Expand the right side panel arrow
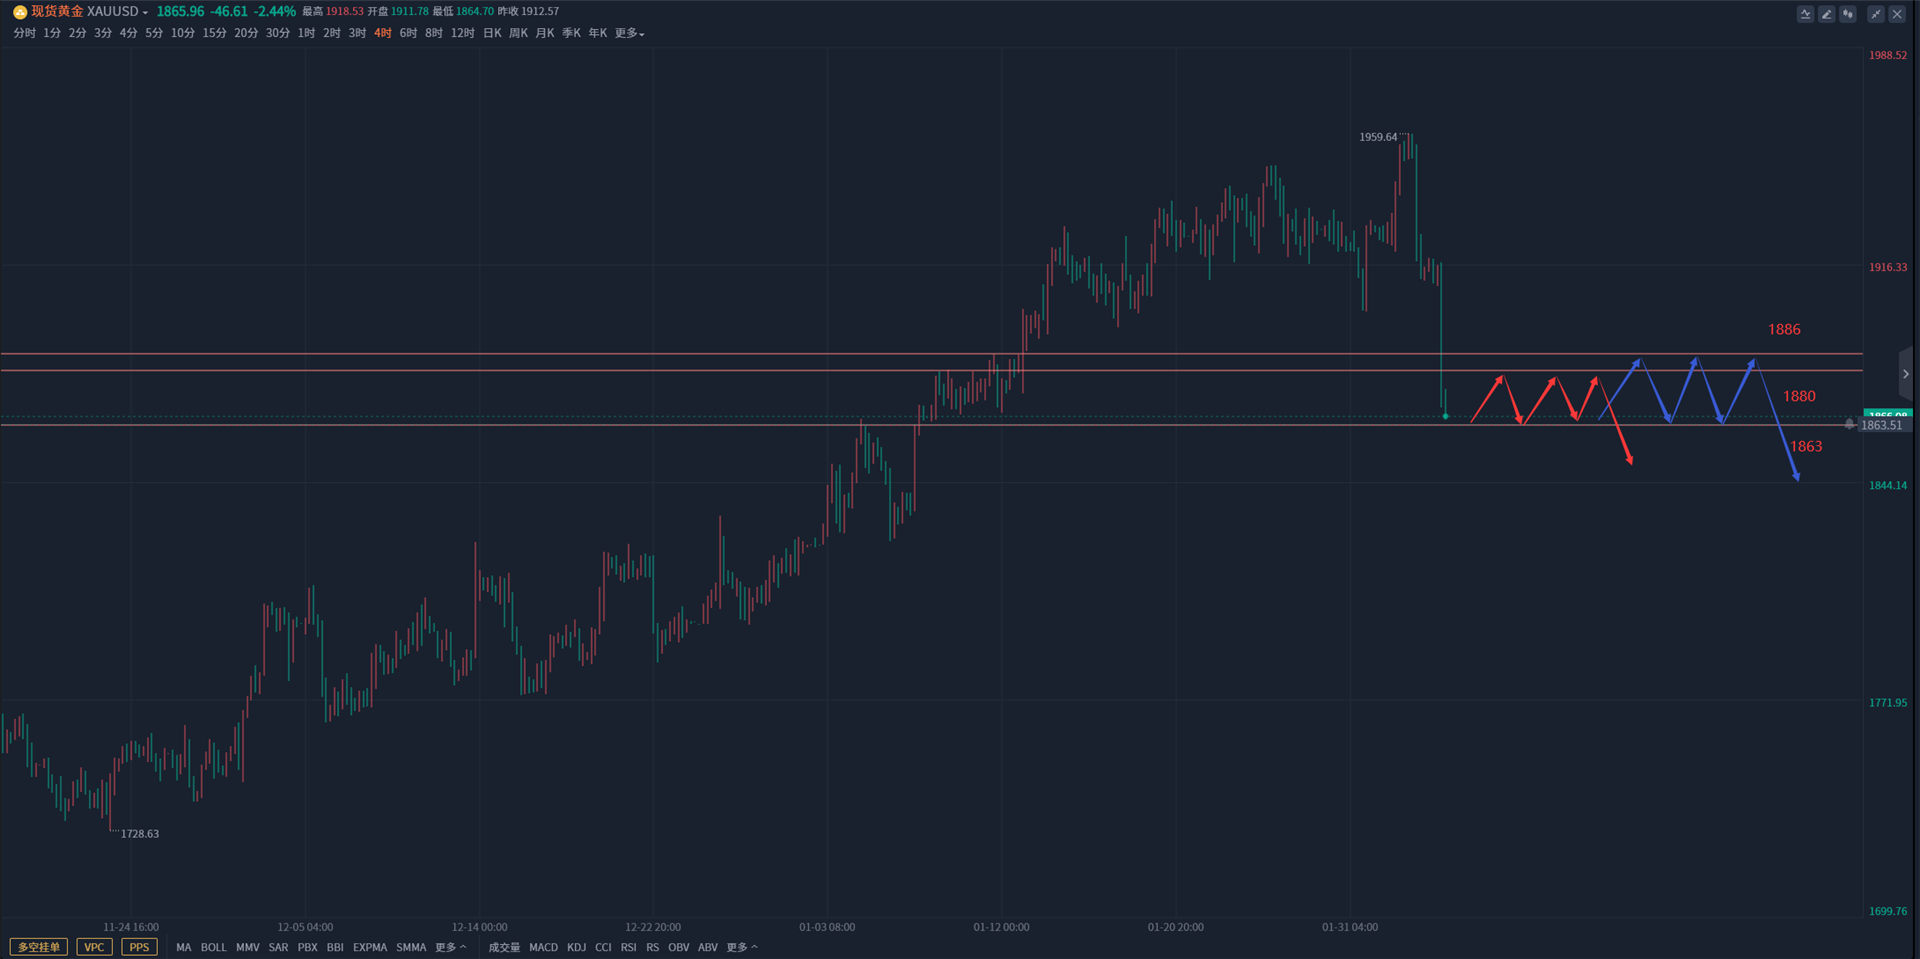 (1906, 374)
